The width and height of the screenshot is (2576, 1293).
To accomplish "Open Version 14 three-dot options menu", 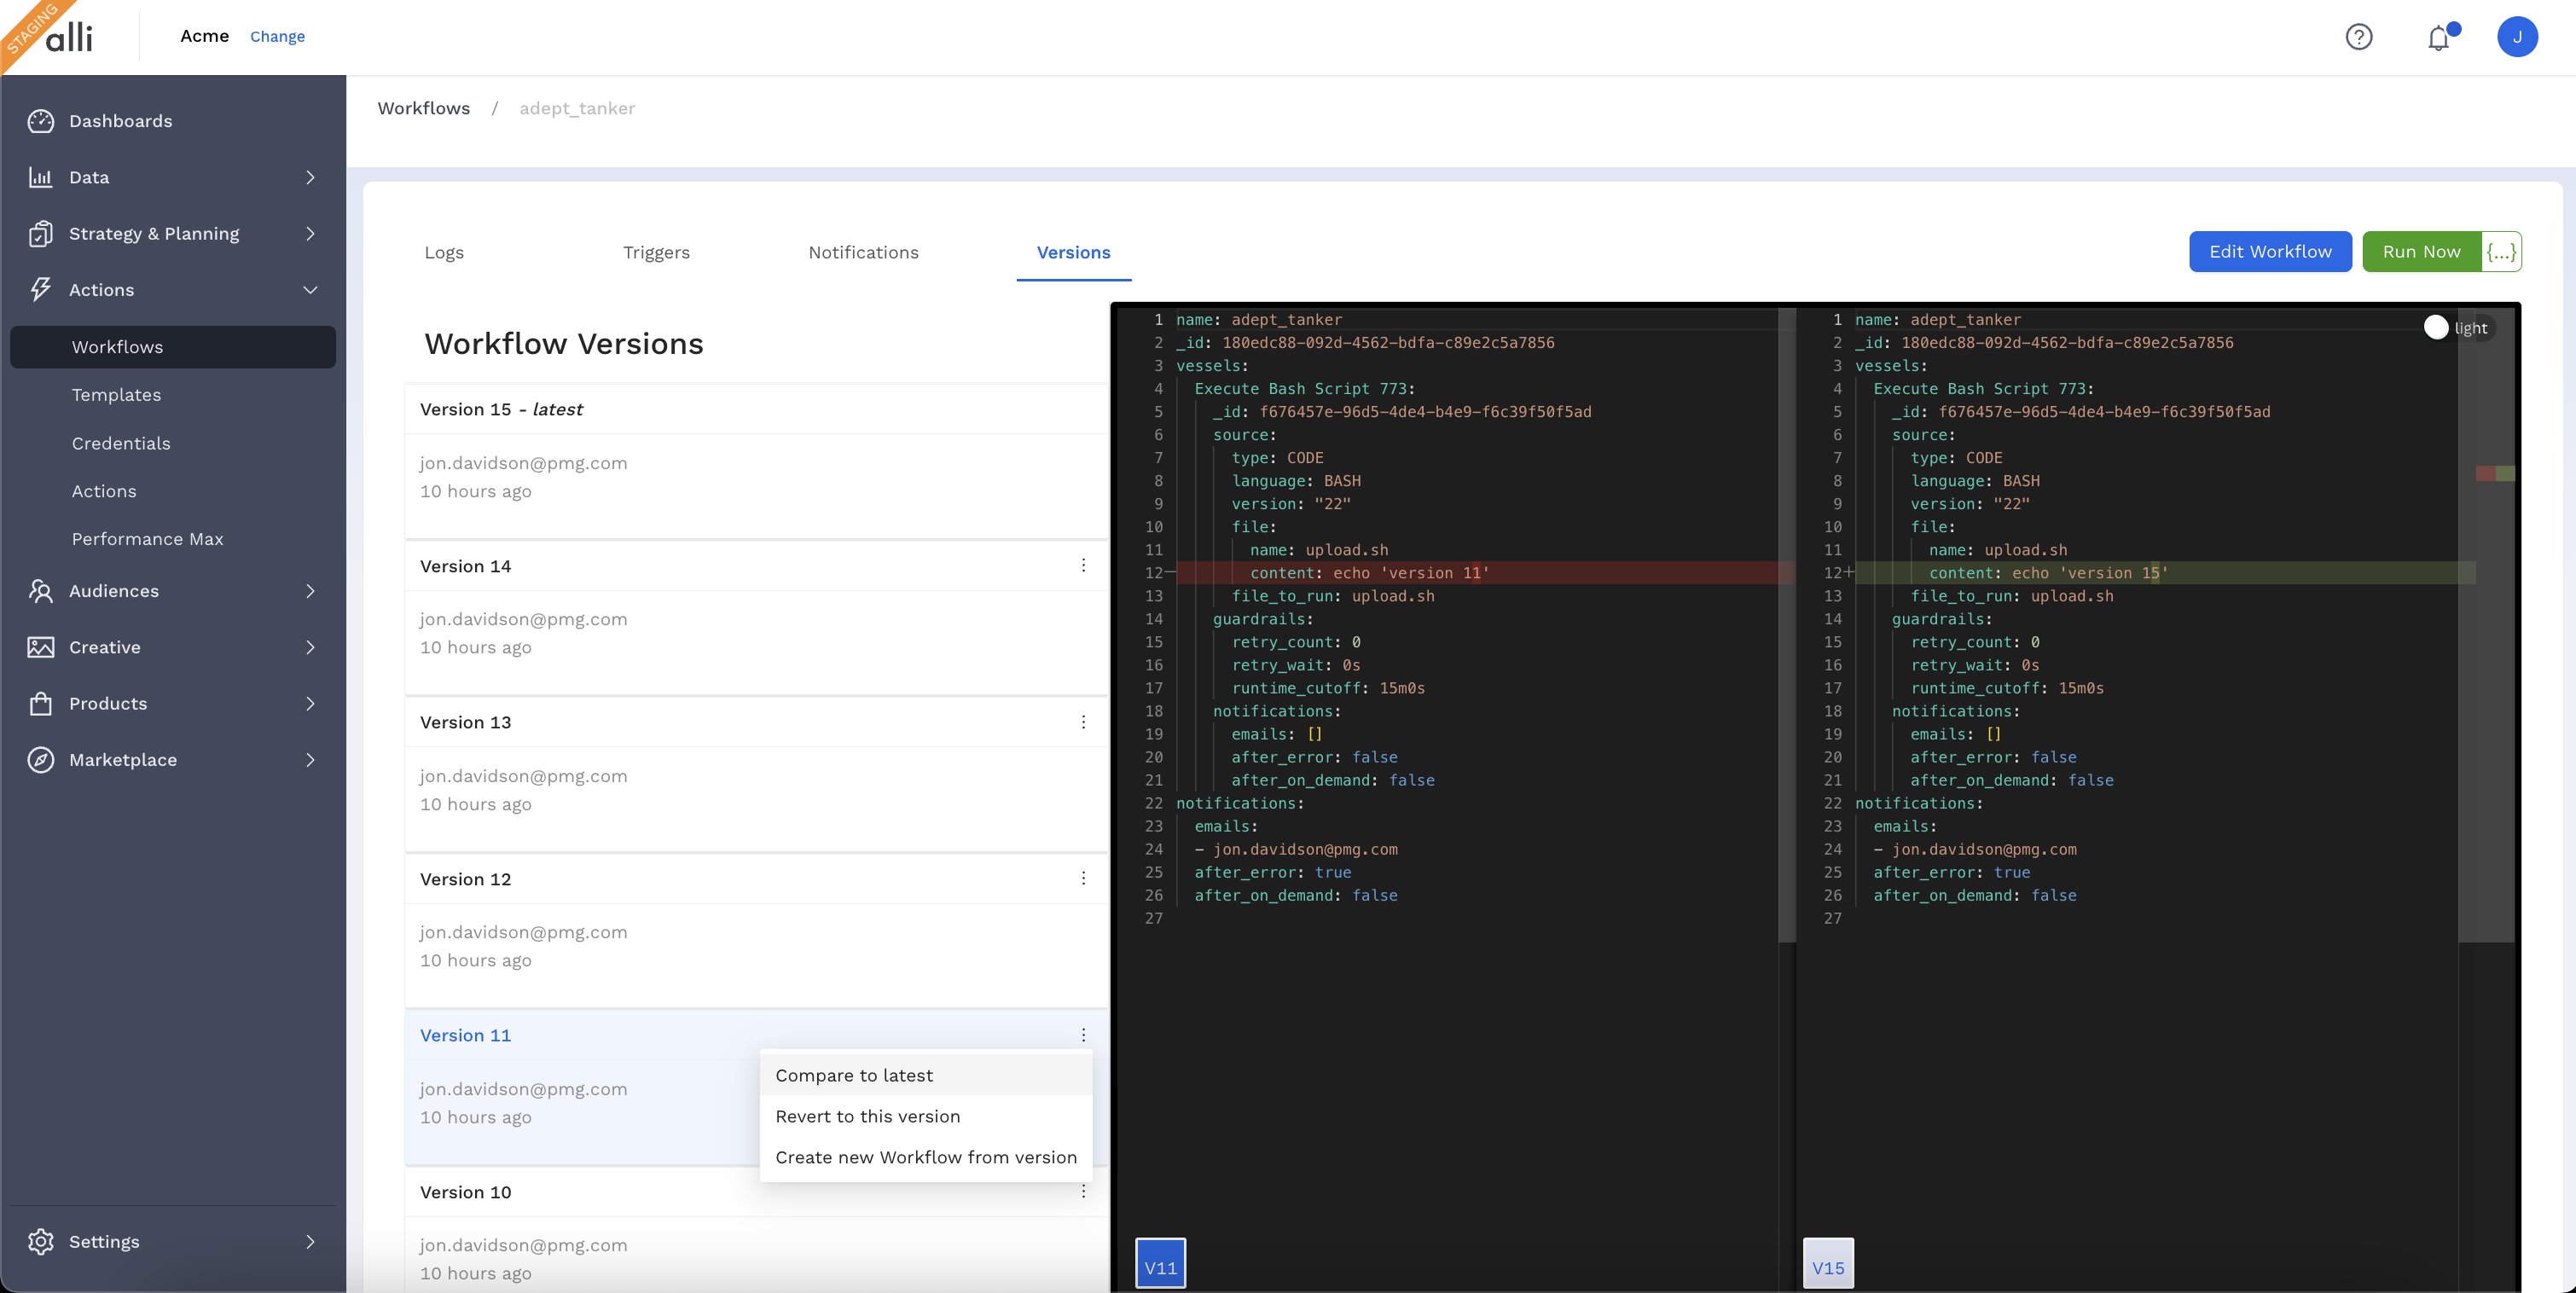I will [1083, 566].
